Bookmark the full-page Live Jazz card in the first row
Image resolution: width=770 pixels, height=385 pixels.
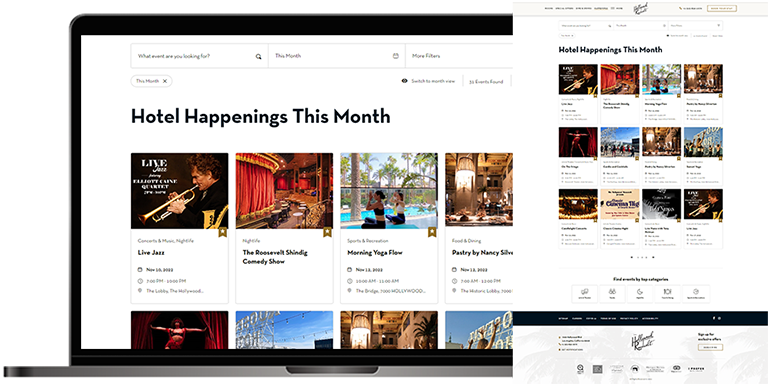pyautogui.click(x=596, y=96)
